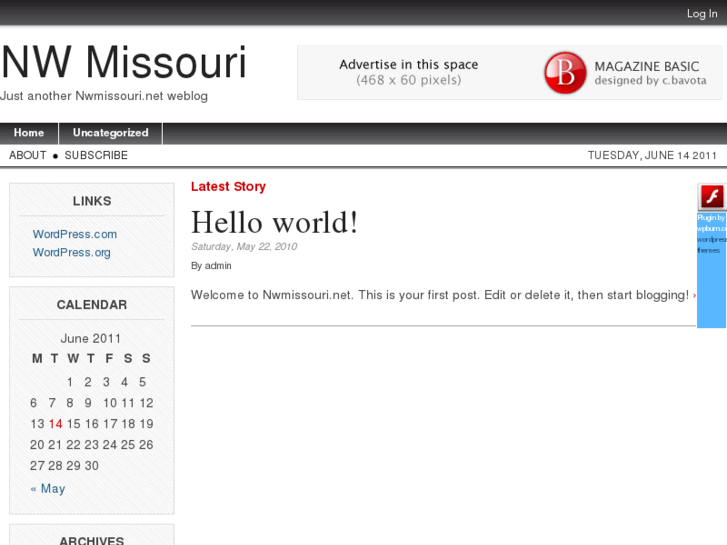Click the By admin byline
Screen dimensions: 727x545
pyautogui.click(x=211, y=266)
